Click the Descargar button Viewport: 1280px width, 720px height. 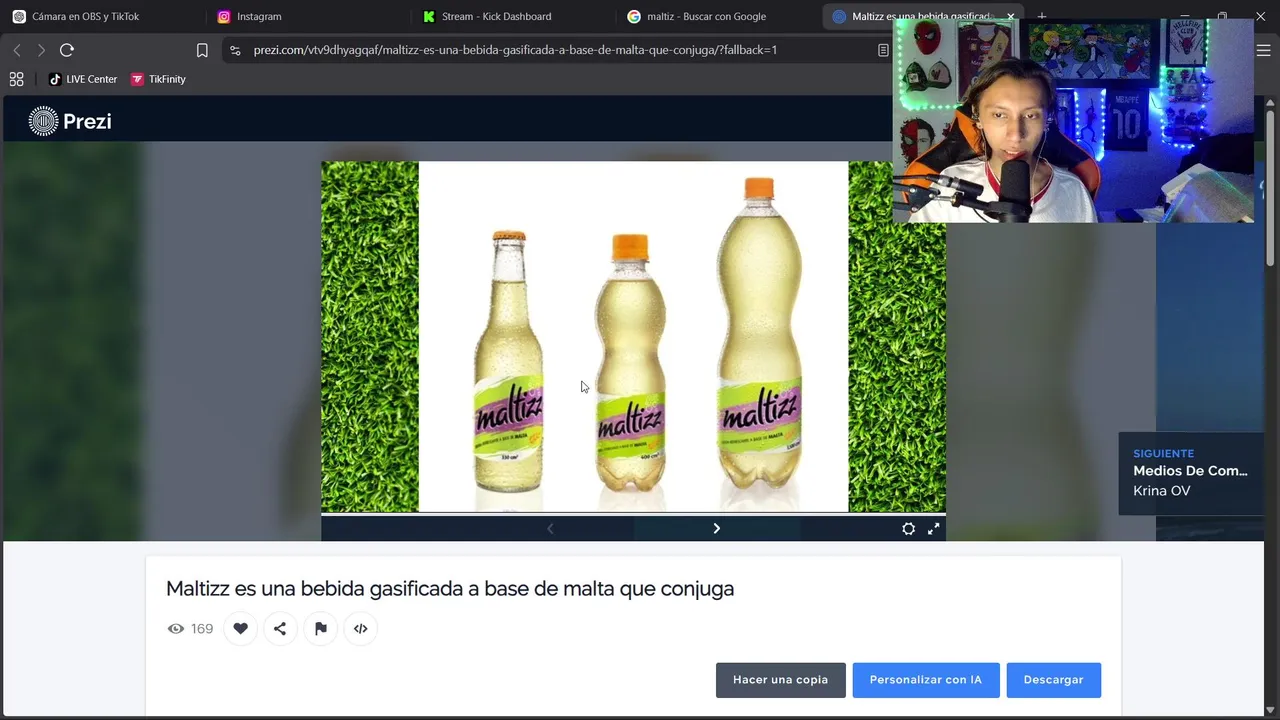coord(1053,680)
